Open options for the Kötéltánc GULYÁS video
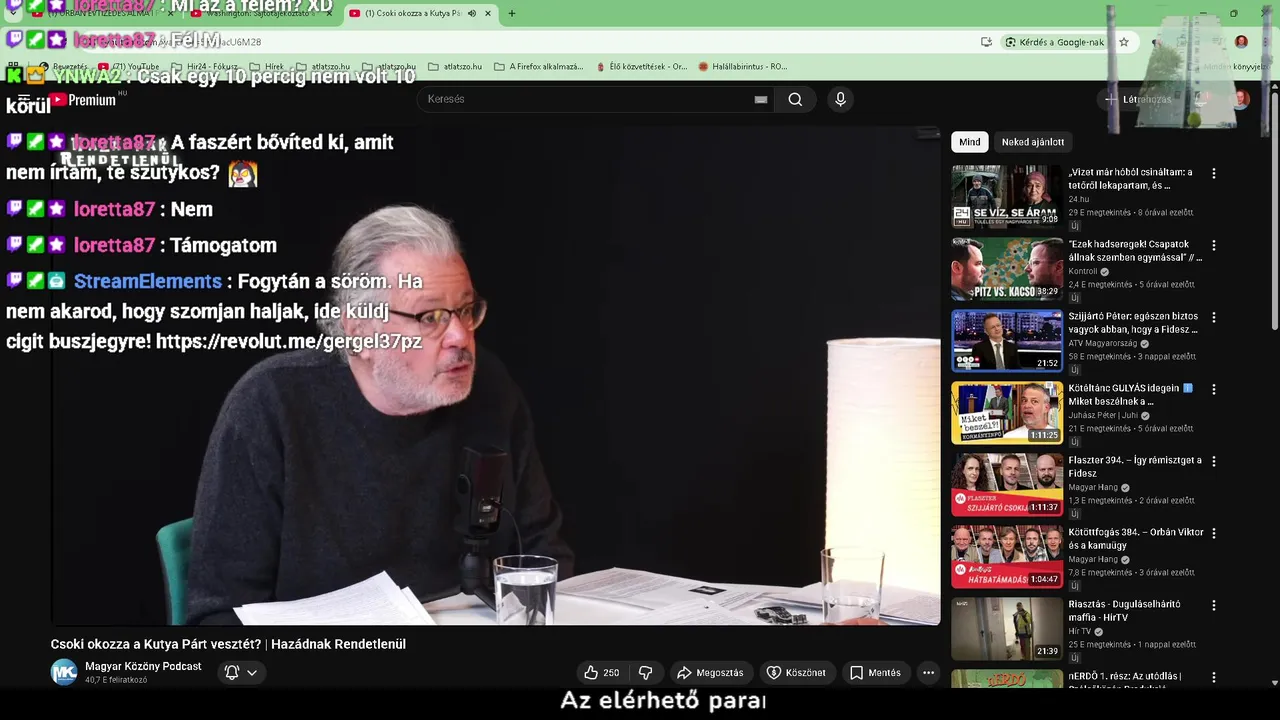This screenshot has height=720, width=1280. [1214, 389]
